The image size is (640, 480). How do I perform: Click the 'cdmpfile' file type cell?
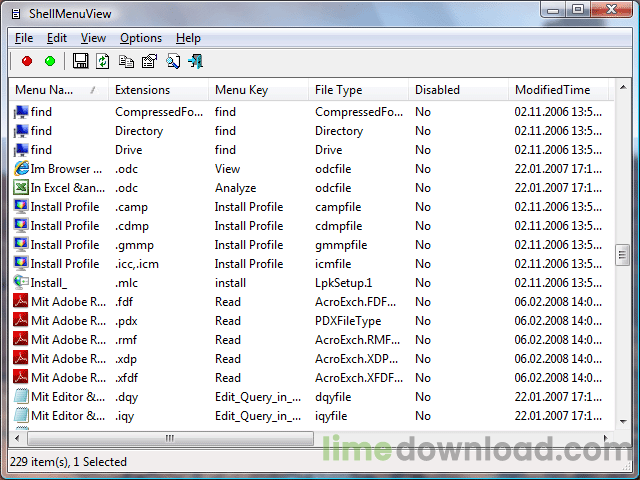(338, 226)
